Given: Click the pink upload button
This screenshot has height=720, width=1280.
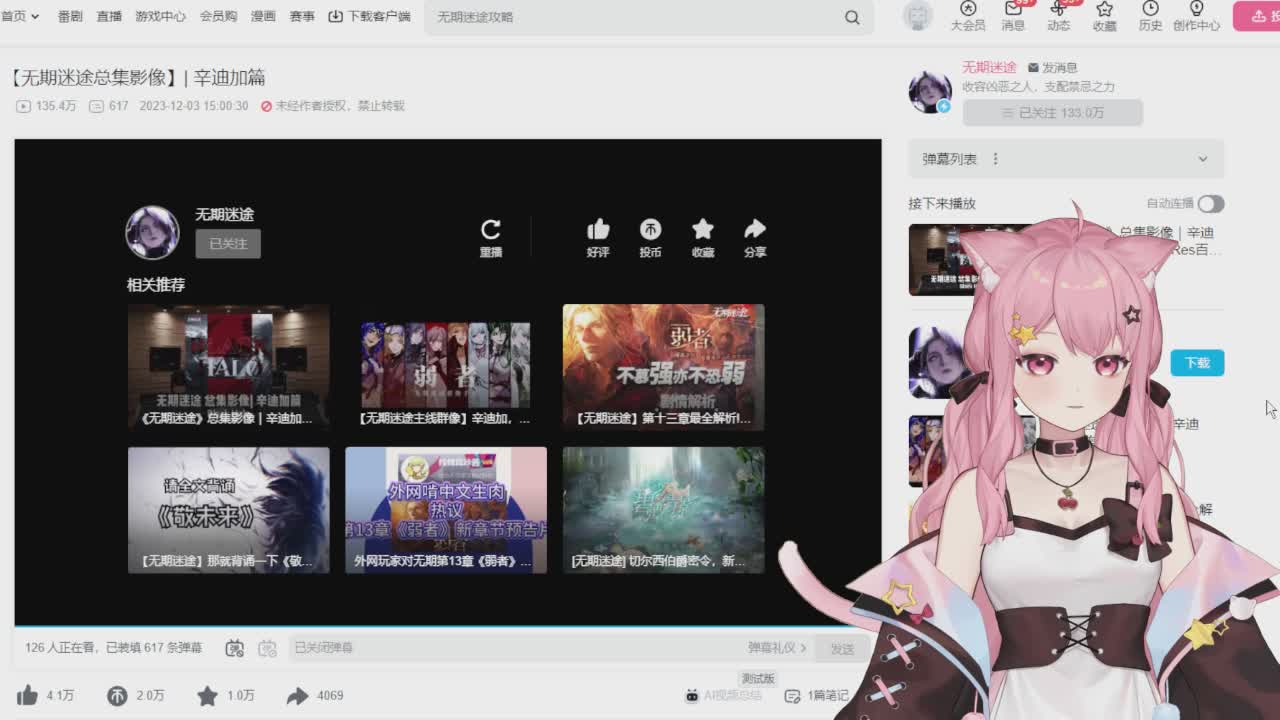Looking at the screenshot, I should coord(1257,16).
